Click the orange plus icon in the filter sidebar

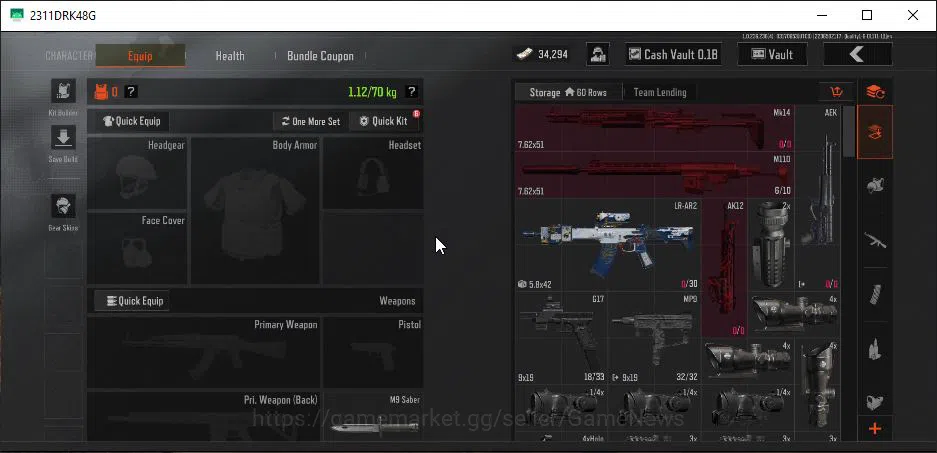click(x=875, y=428)
